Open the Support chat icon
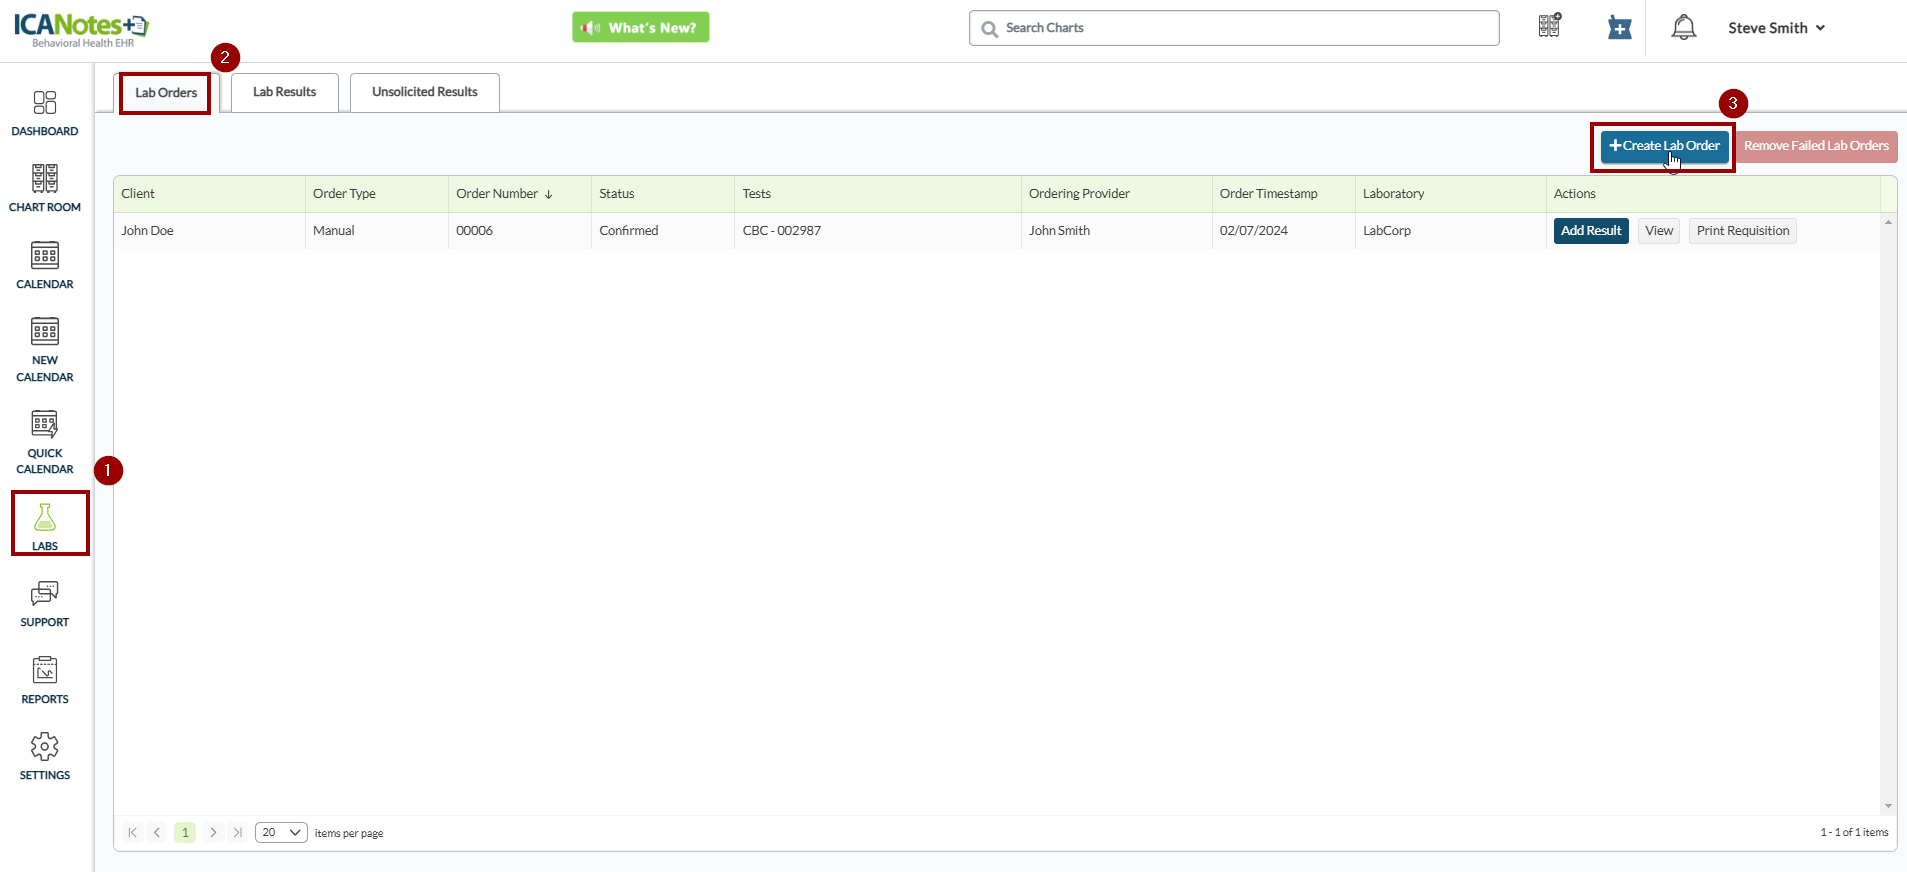Screen dimensions: 1907x872 click(45, 595)
